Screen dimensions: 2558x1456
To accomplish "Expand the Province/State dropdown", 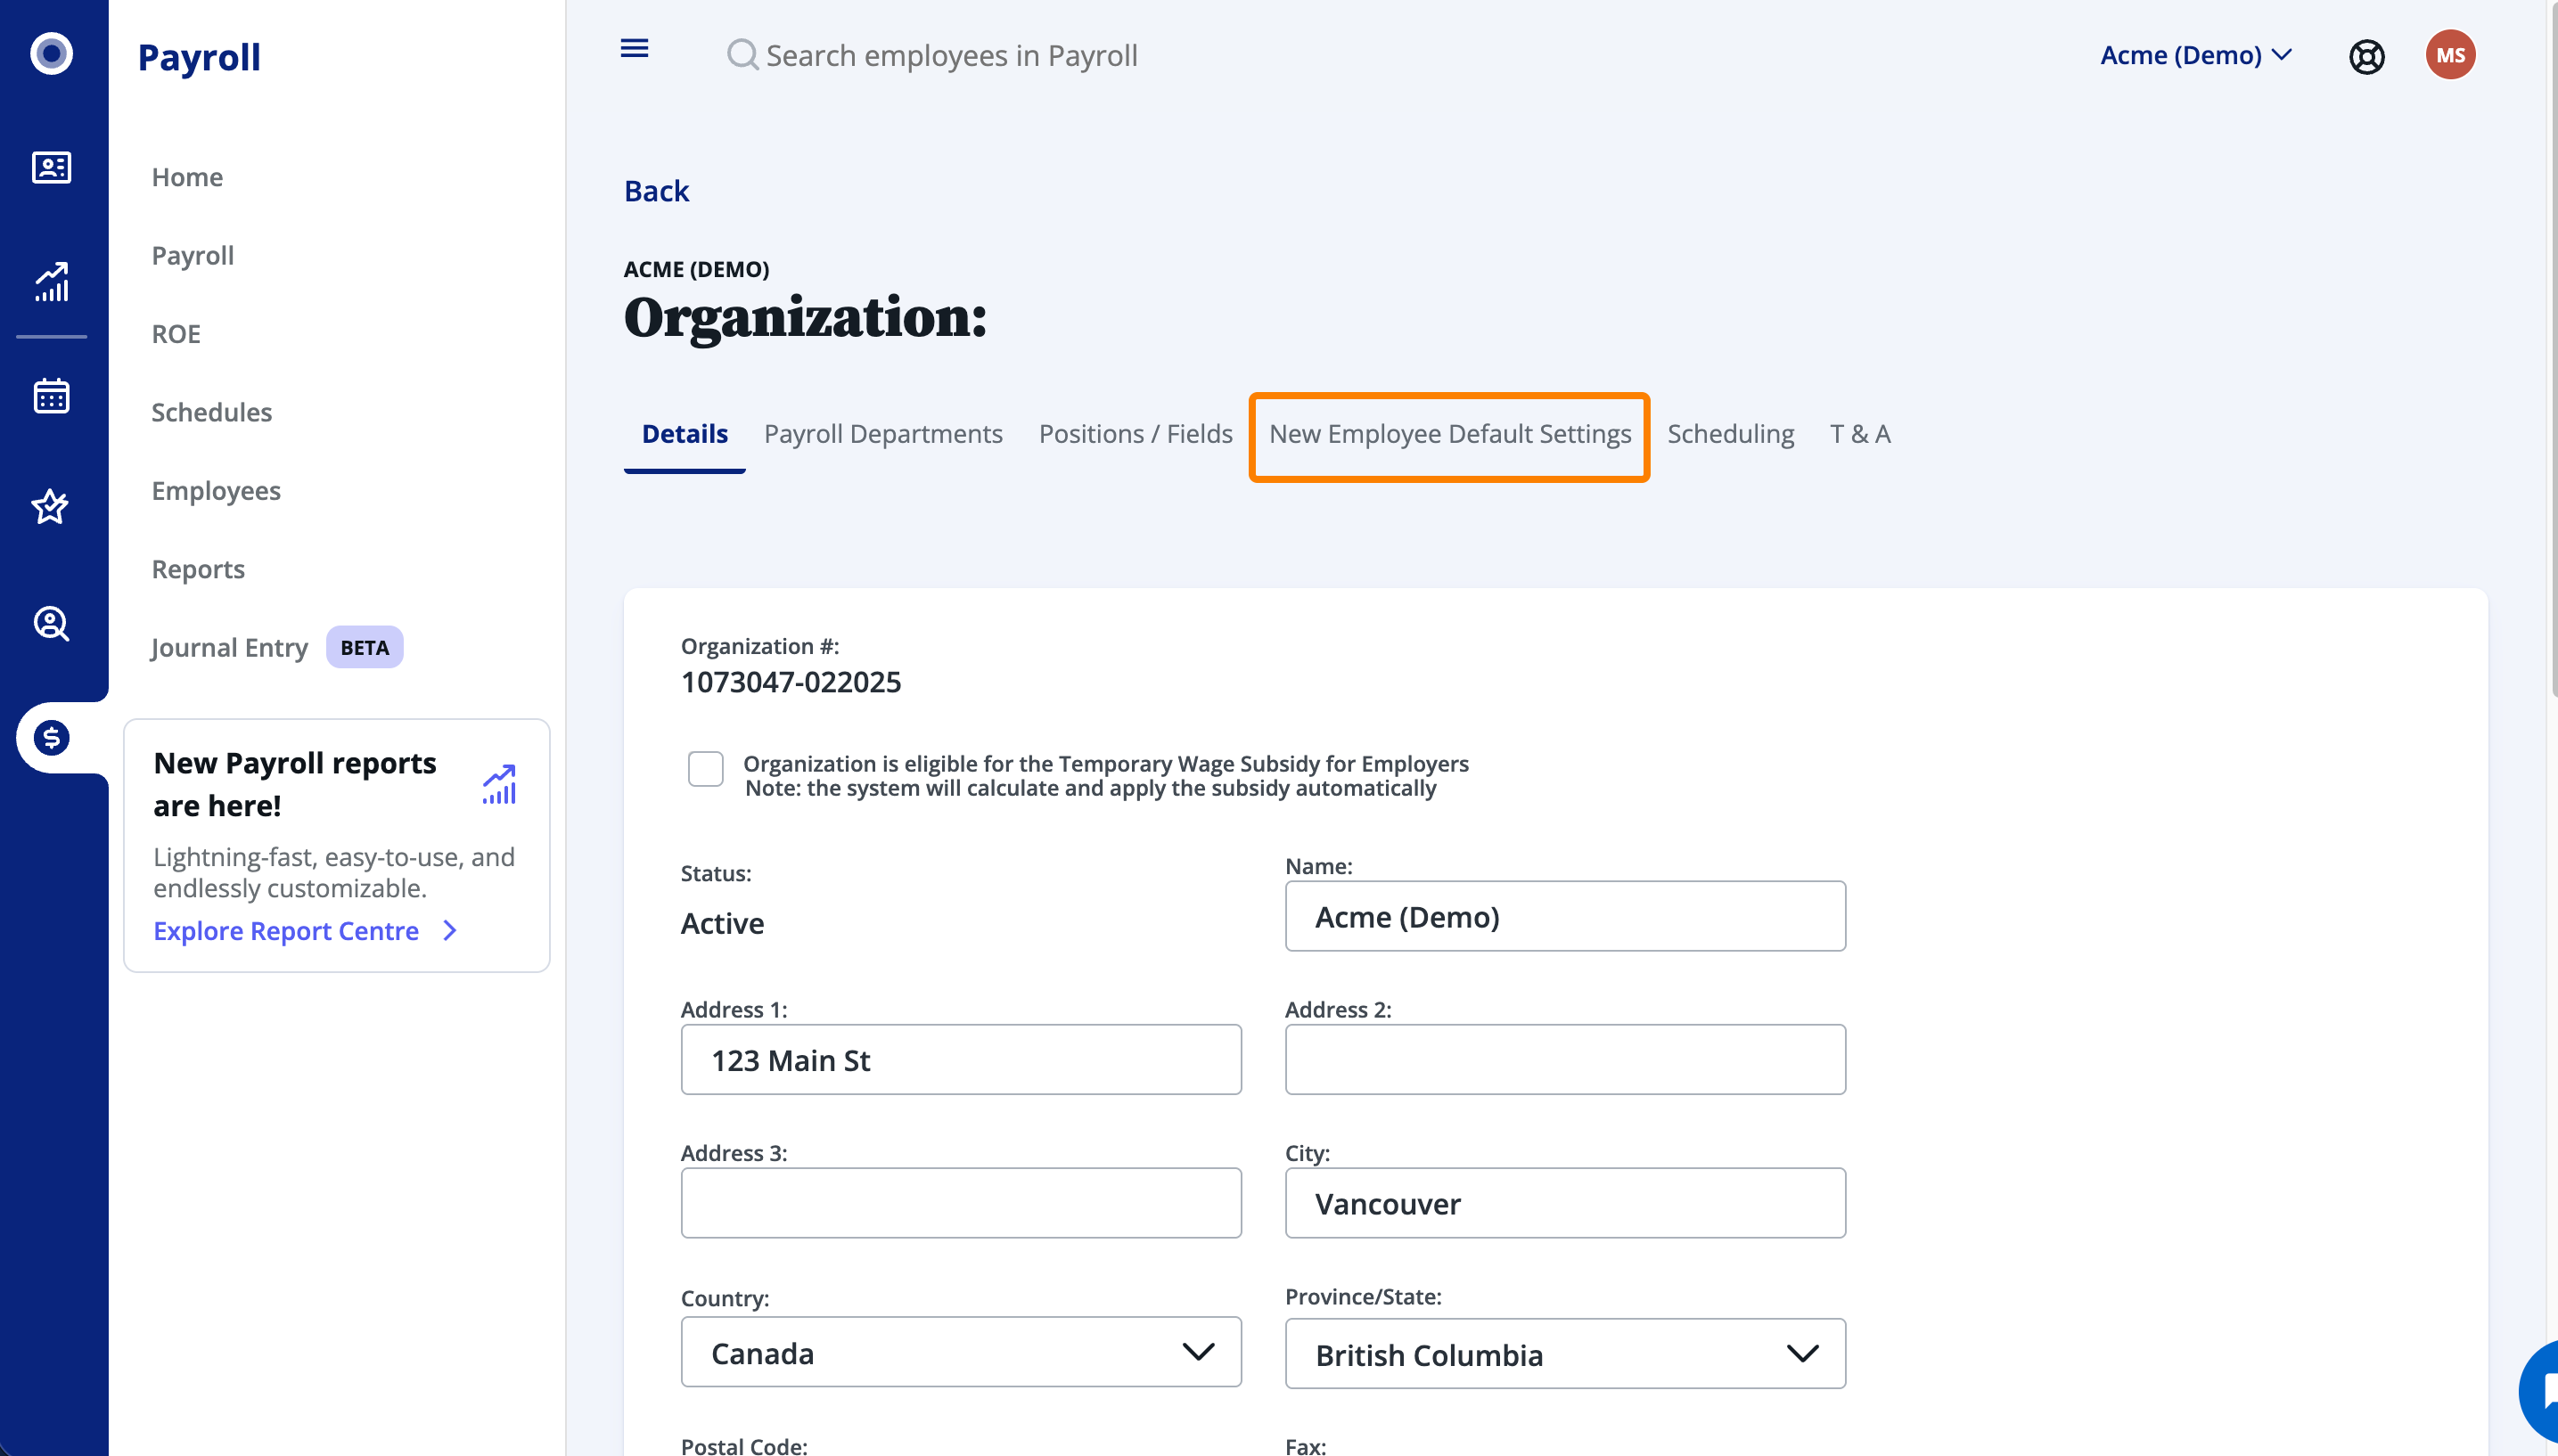I will pos(1564,1354).
